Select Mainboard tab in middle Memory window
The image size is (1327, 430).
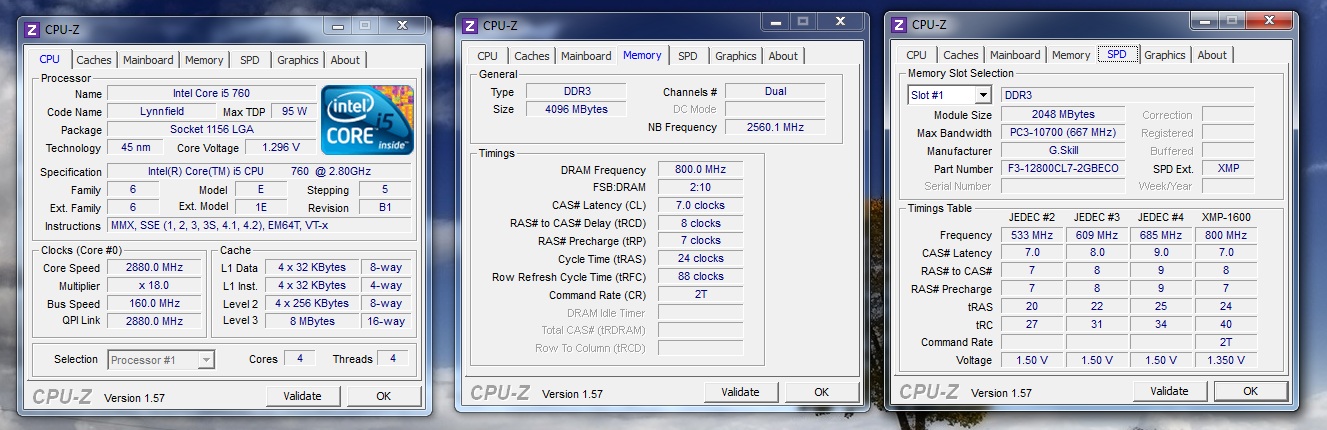coord(586,56)
